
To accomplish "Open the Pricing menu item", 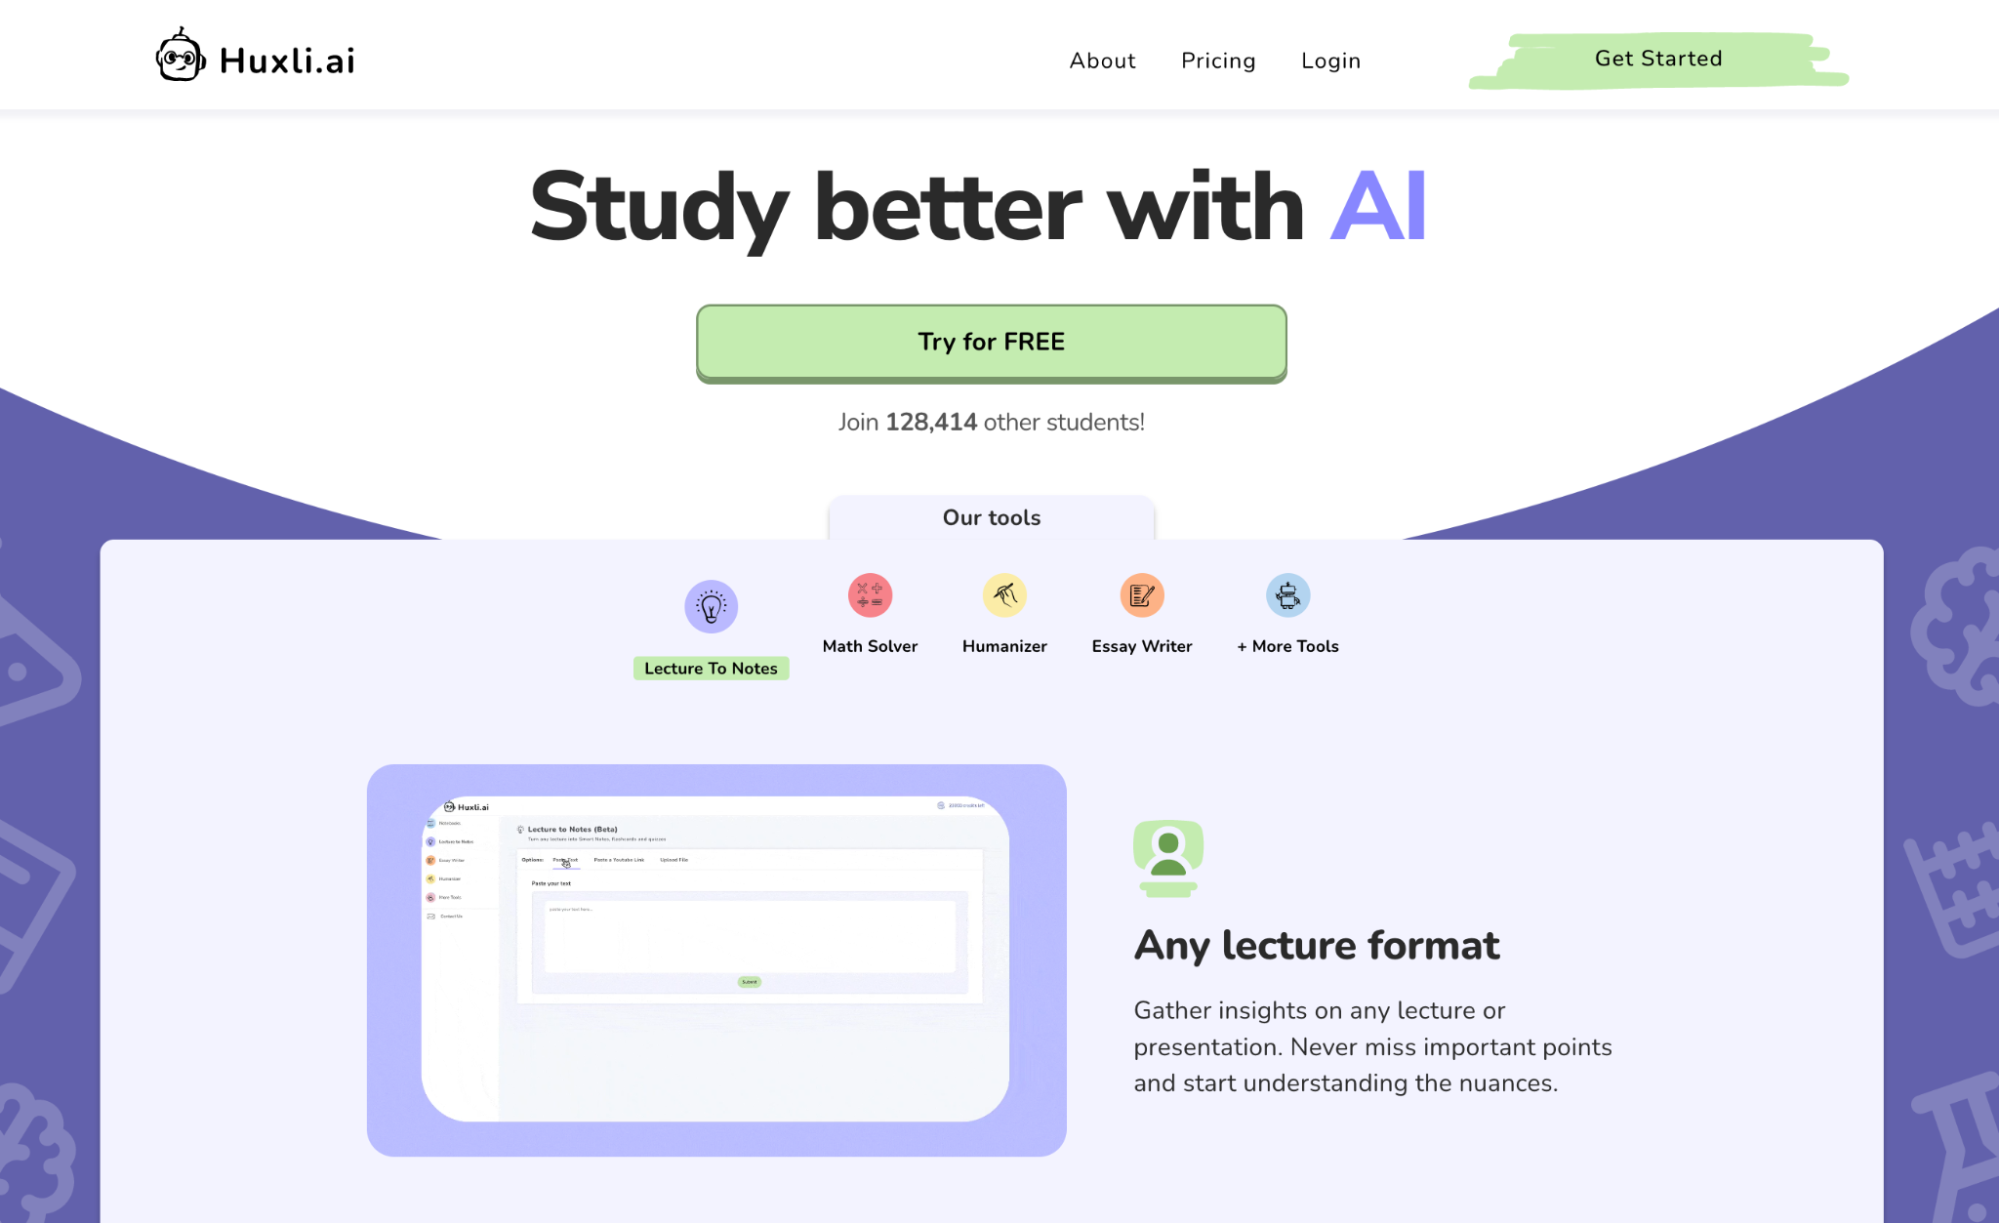I will [x=1217, y=60].
